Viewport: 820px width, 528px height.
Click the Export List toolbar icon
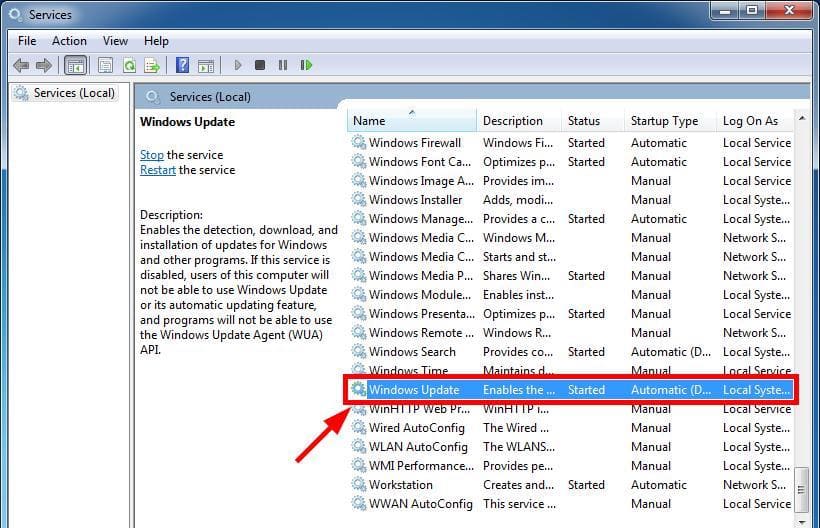coord(152,65)
